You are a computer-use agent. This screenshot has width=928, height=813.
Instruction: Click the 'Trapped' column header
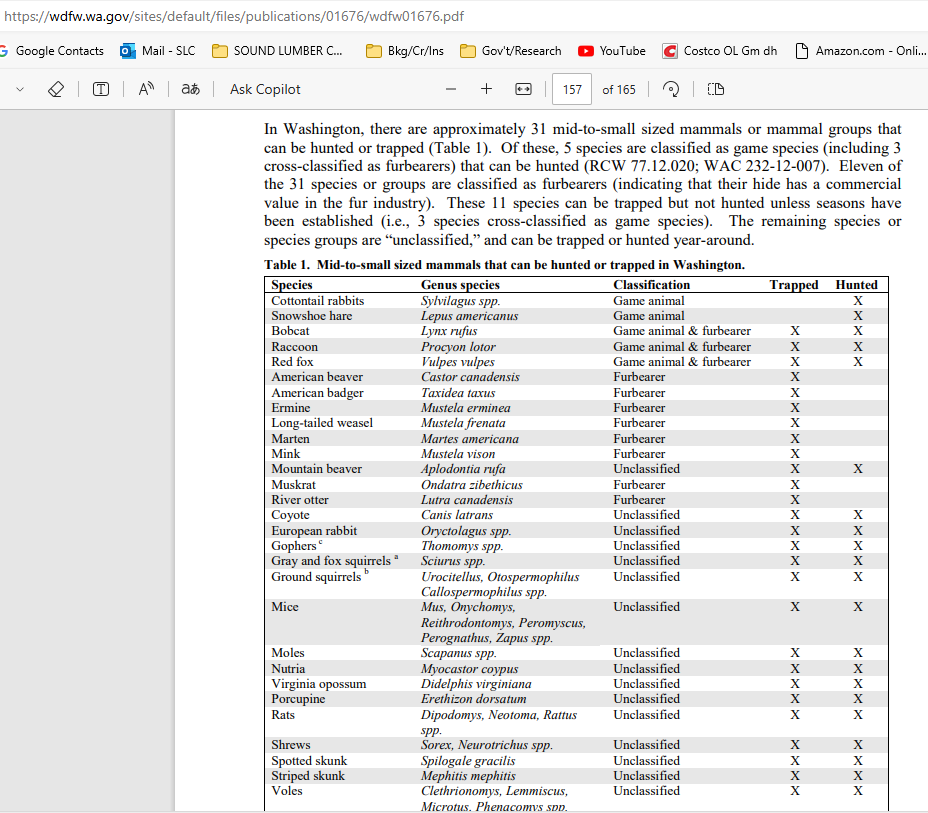point(794,285)
